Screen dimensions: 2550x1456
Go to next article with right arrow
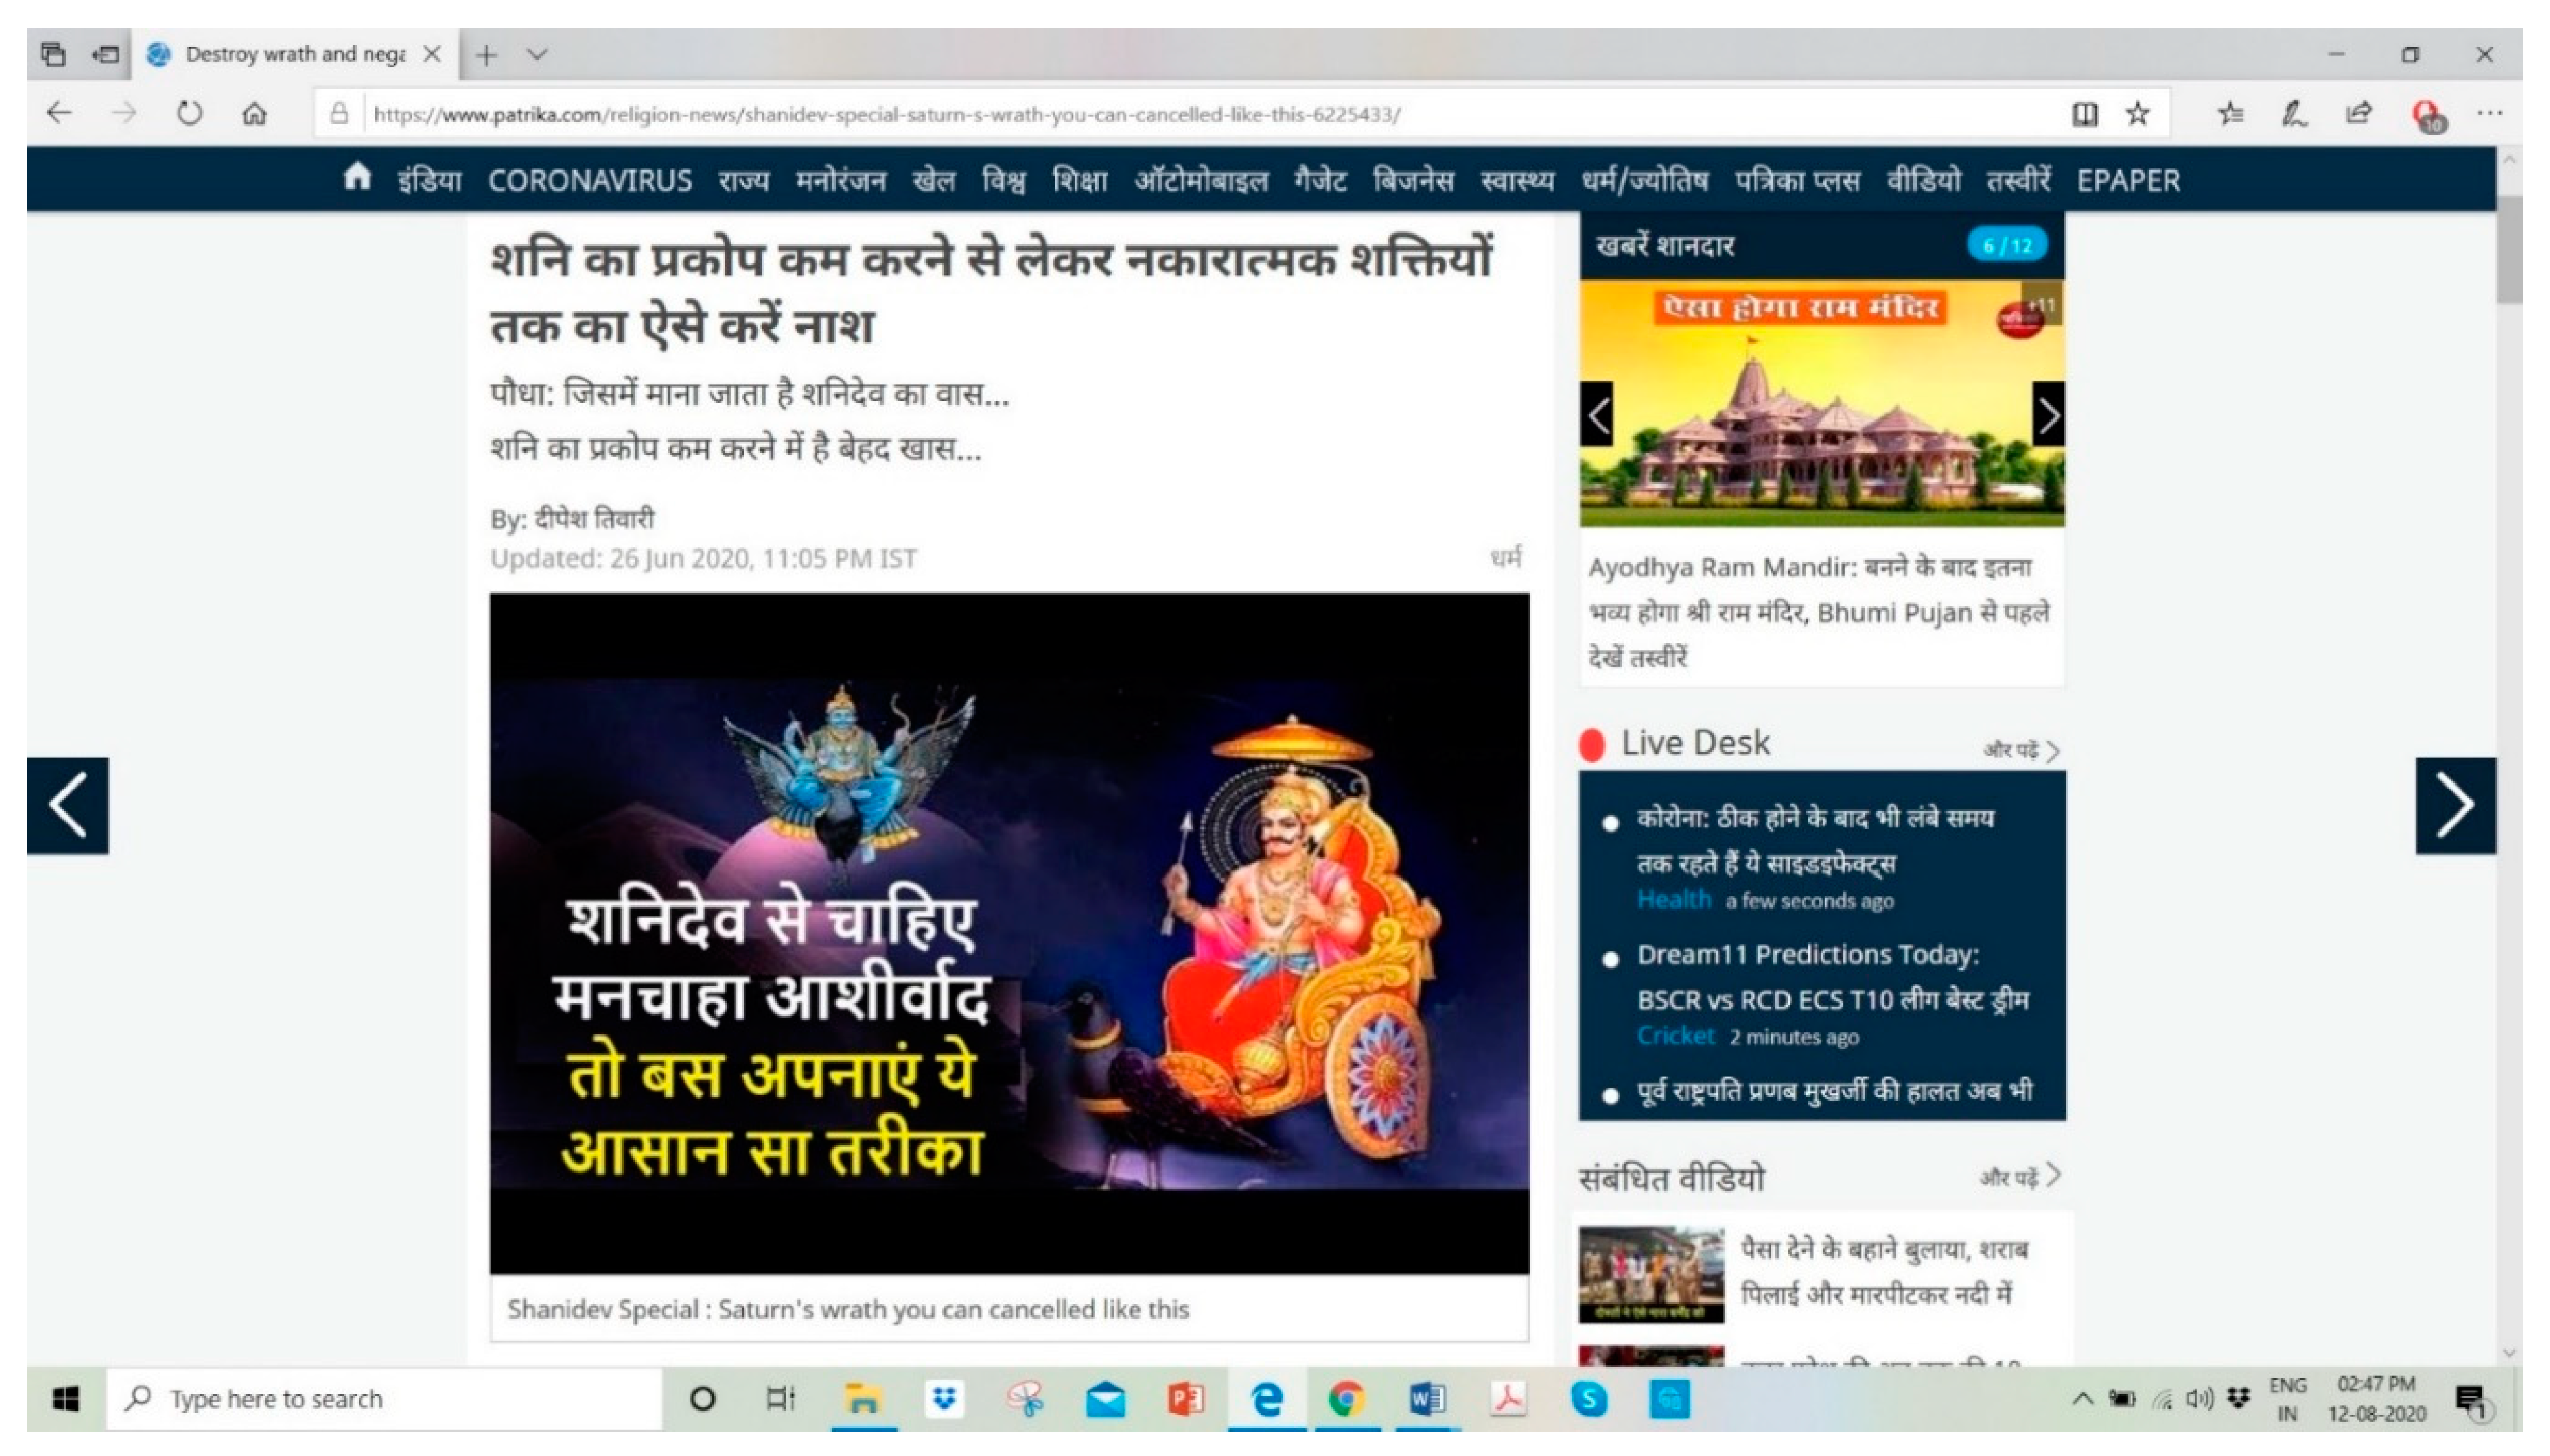[x=2455, y=805]
